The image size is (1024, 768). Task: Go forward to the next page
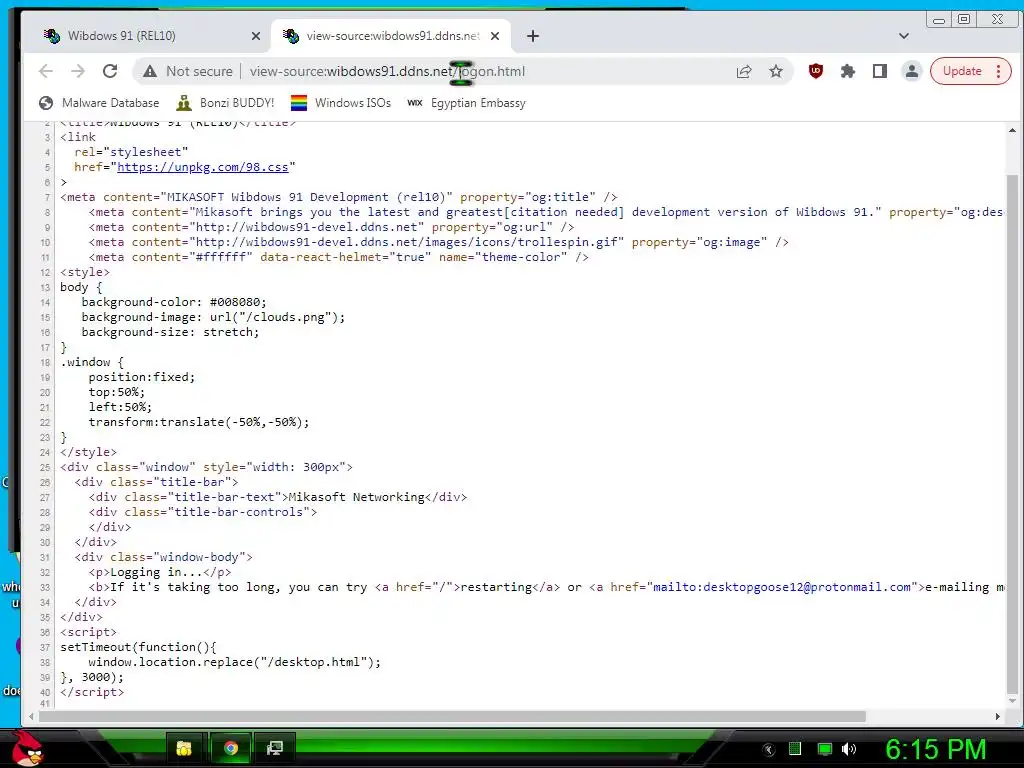tap(78, 71)
